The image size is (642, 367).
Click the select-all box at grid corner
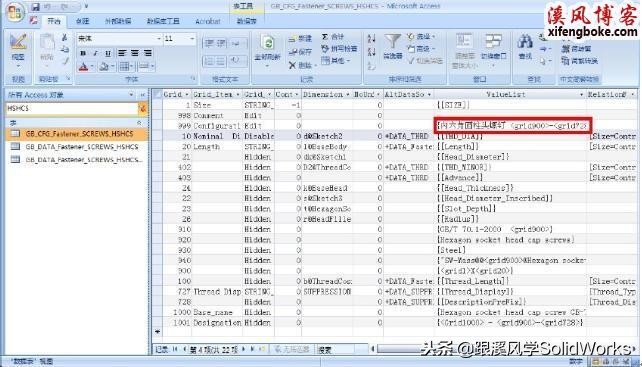tap(157, 94)
